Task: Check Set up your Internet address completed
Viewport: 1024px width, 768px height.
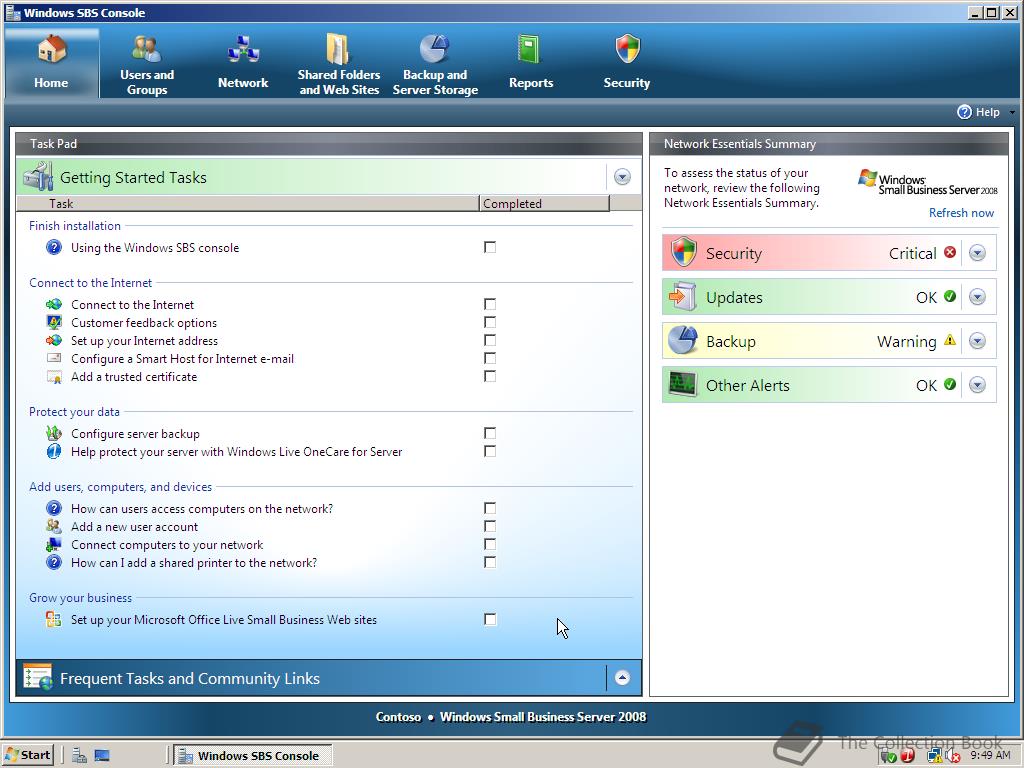Action: tap(490, 340)
